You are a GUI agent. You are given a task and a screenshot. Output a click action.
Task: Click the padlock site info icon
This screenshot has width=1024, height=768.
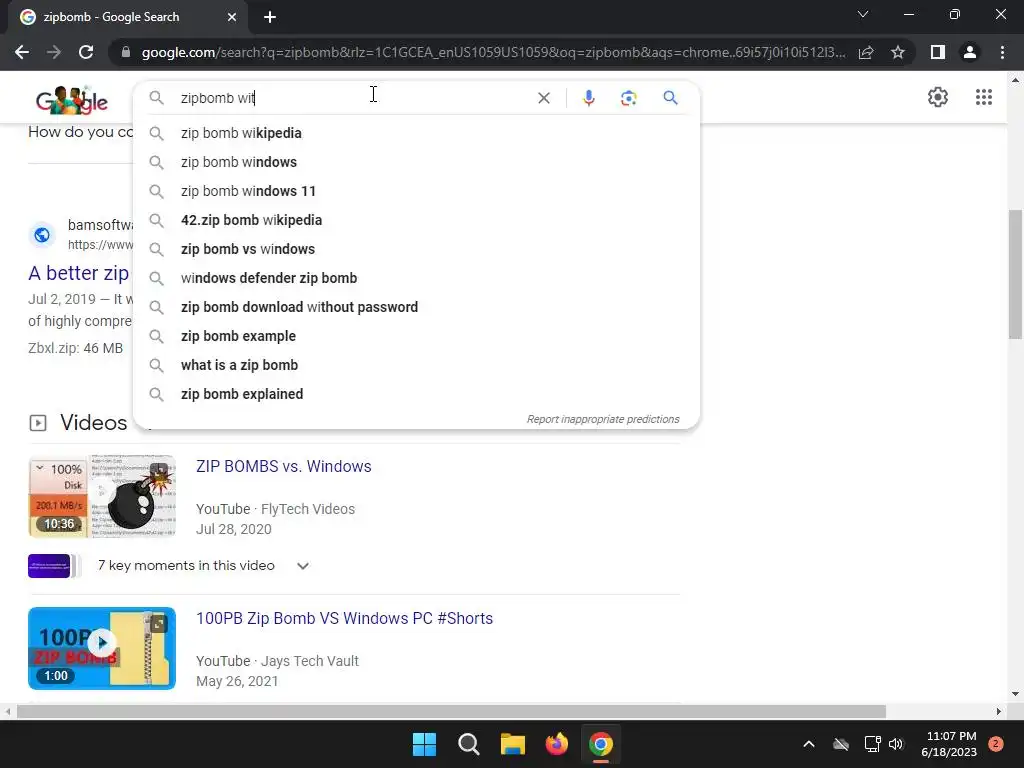click(126, 52)
